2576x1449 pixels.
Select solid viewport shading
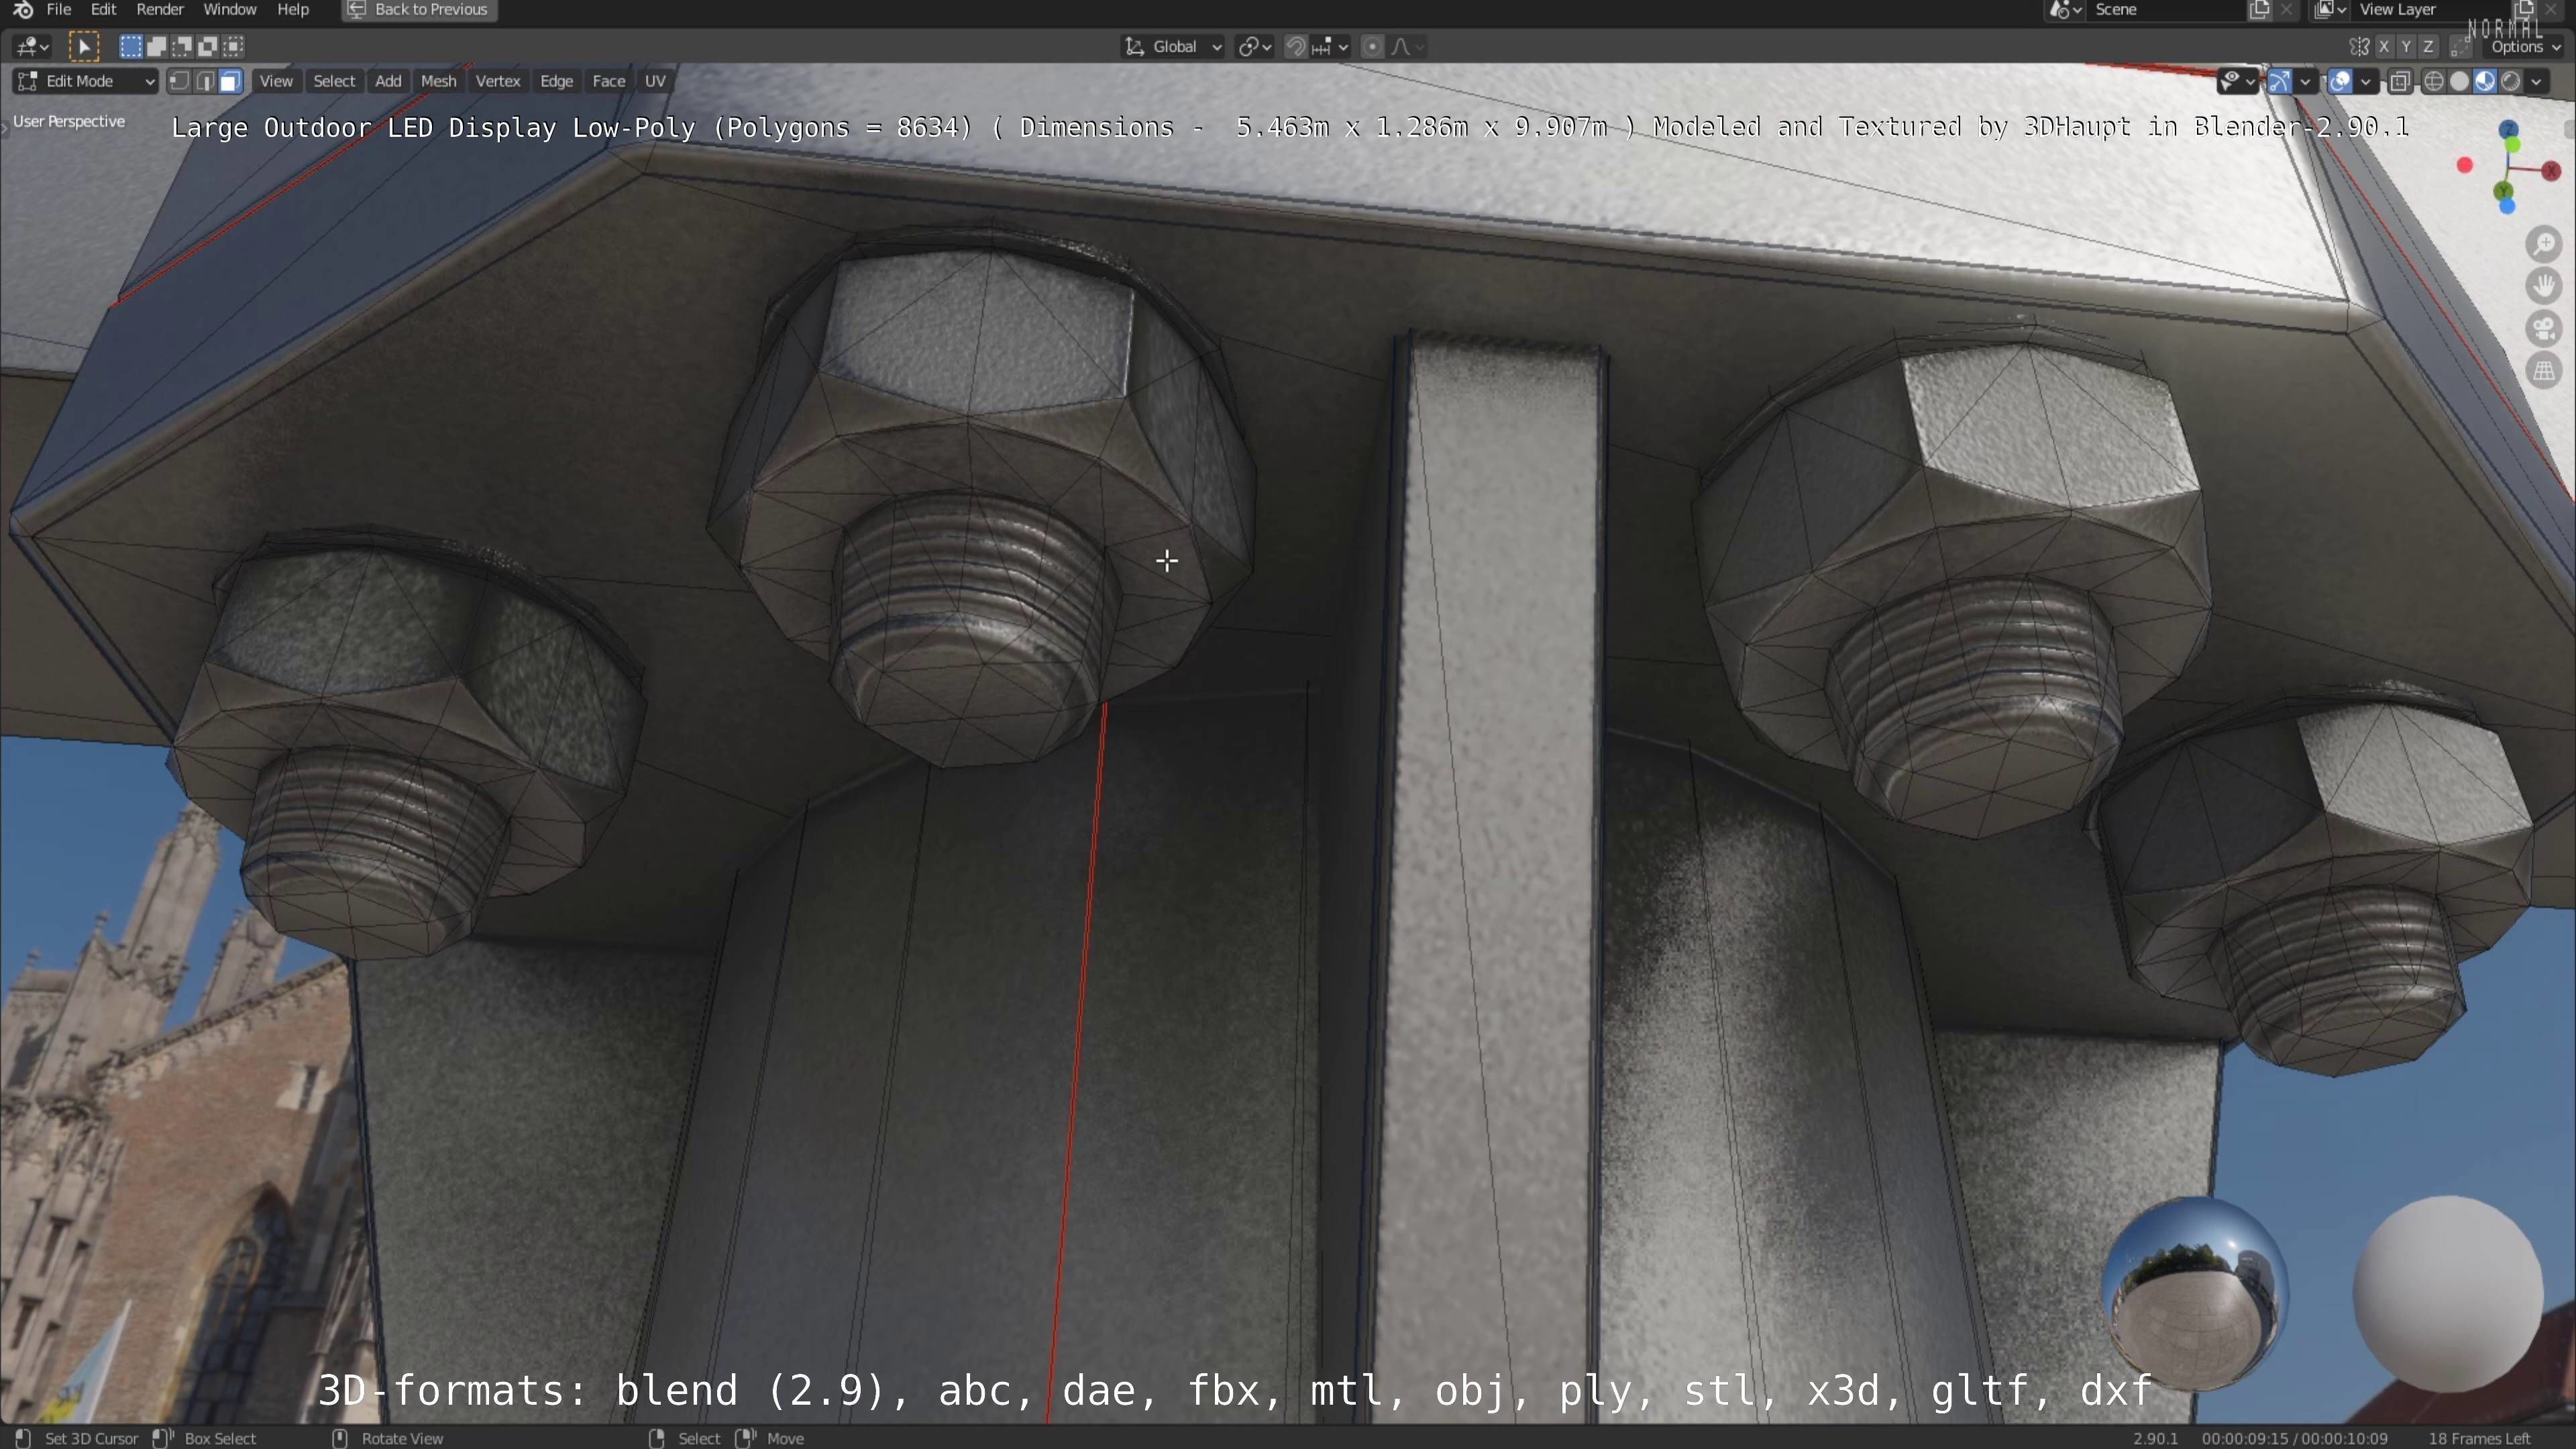tap(2460, 82)
